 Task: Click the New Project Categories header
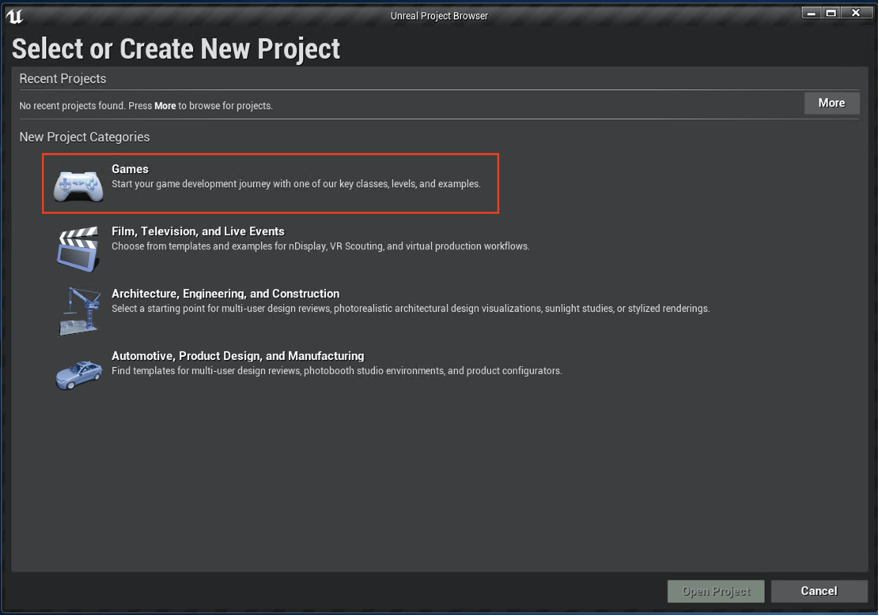pyautogui.click(x=84, y=137)
